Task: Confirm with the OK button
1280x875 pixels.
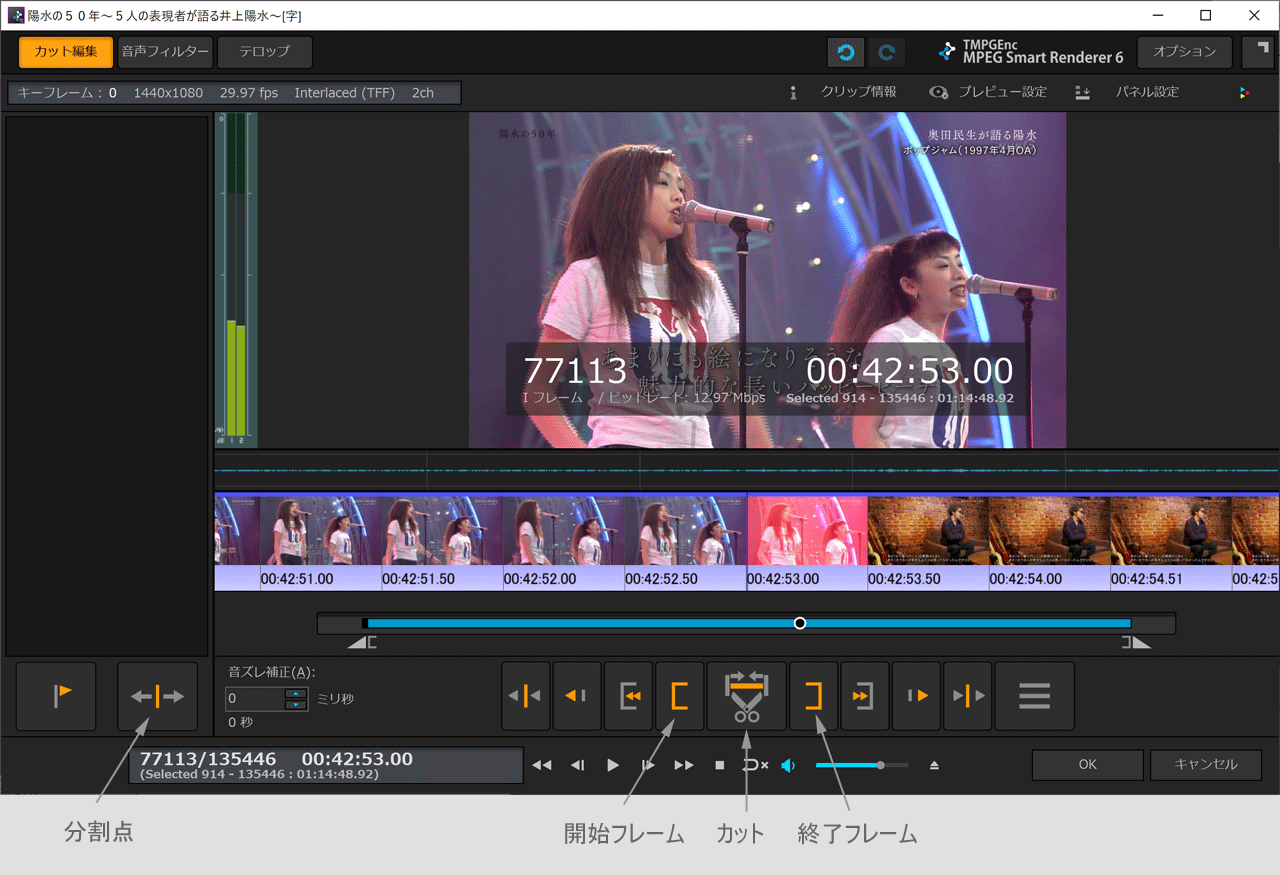Action: (1088, 764)
